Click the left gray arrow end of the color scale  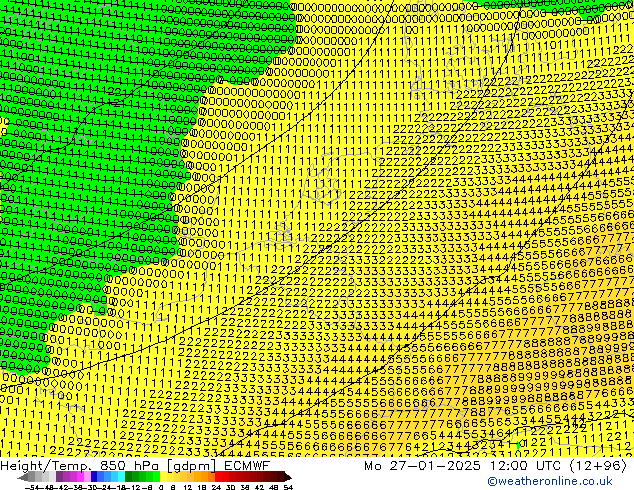pyautogui.click(x=22, y=477)
